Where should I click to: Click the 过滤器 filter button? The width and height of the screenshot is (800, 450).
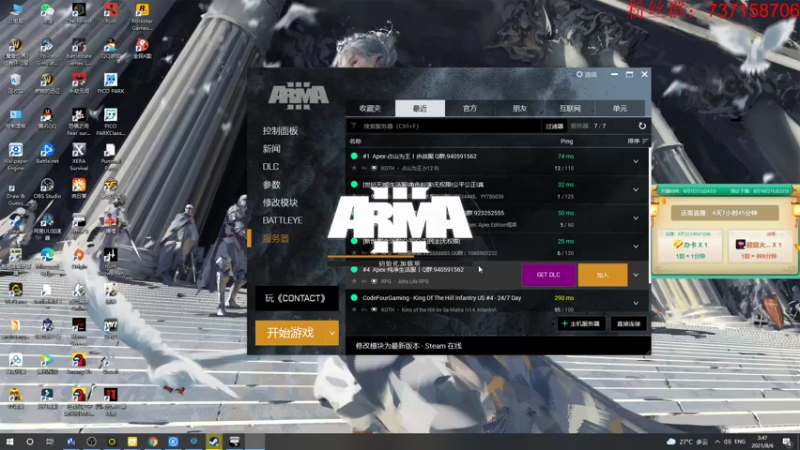click(x=554, y=126)
